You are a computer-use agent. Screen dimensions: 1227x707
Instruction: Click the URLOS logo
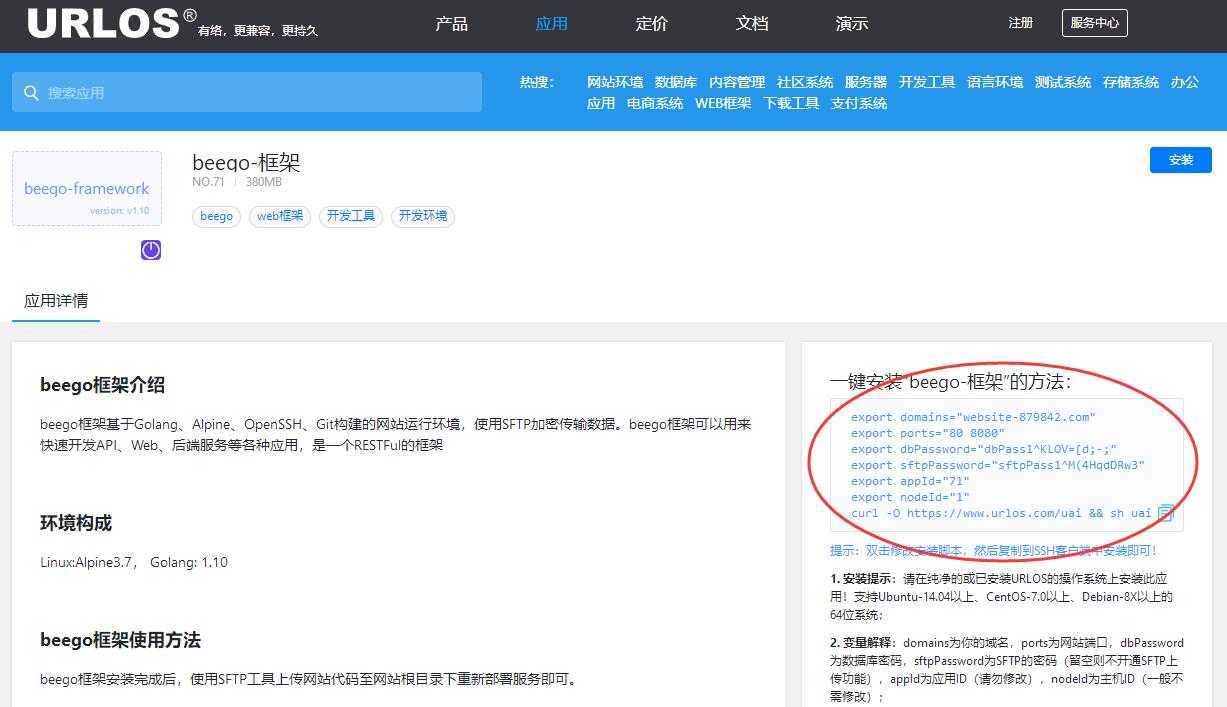point(112,23)
